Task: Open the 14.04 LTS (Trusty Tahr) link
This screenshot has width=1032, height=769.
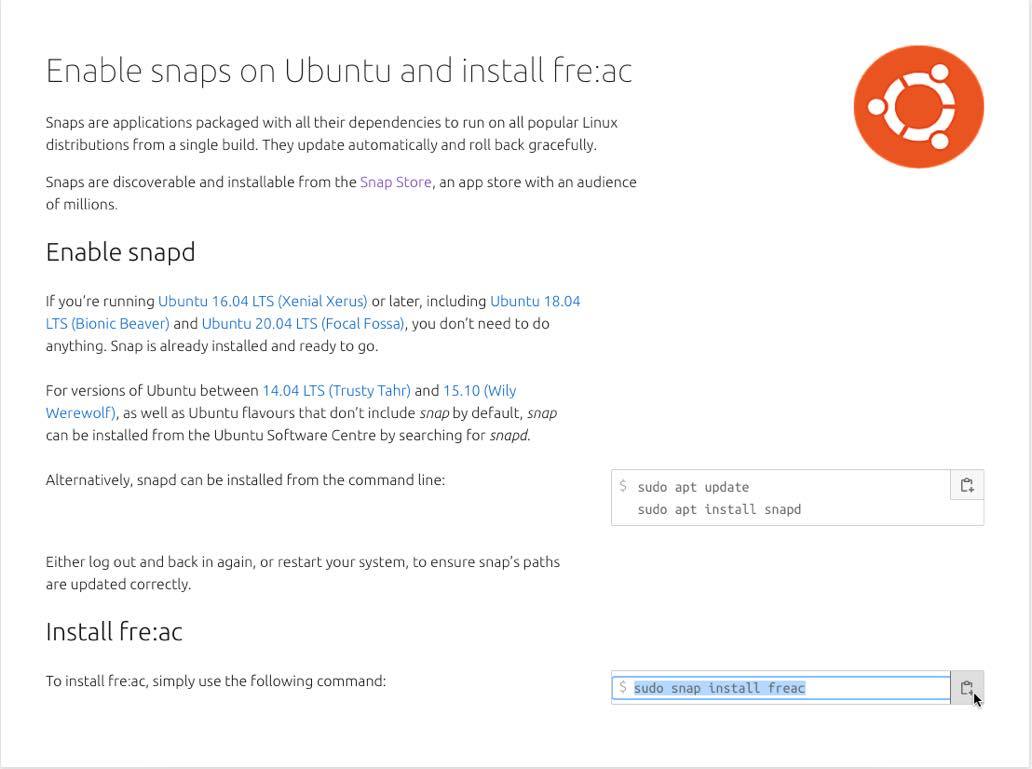Action: click(x=336, y=391)
